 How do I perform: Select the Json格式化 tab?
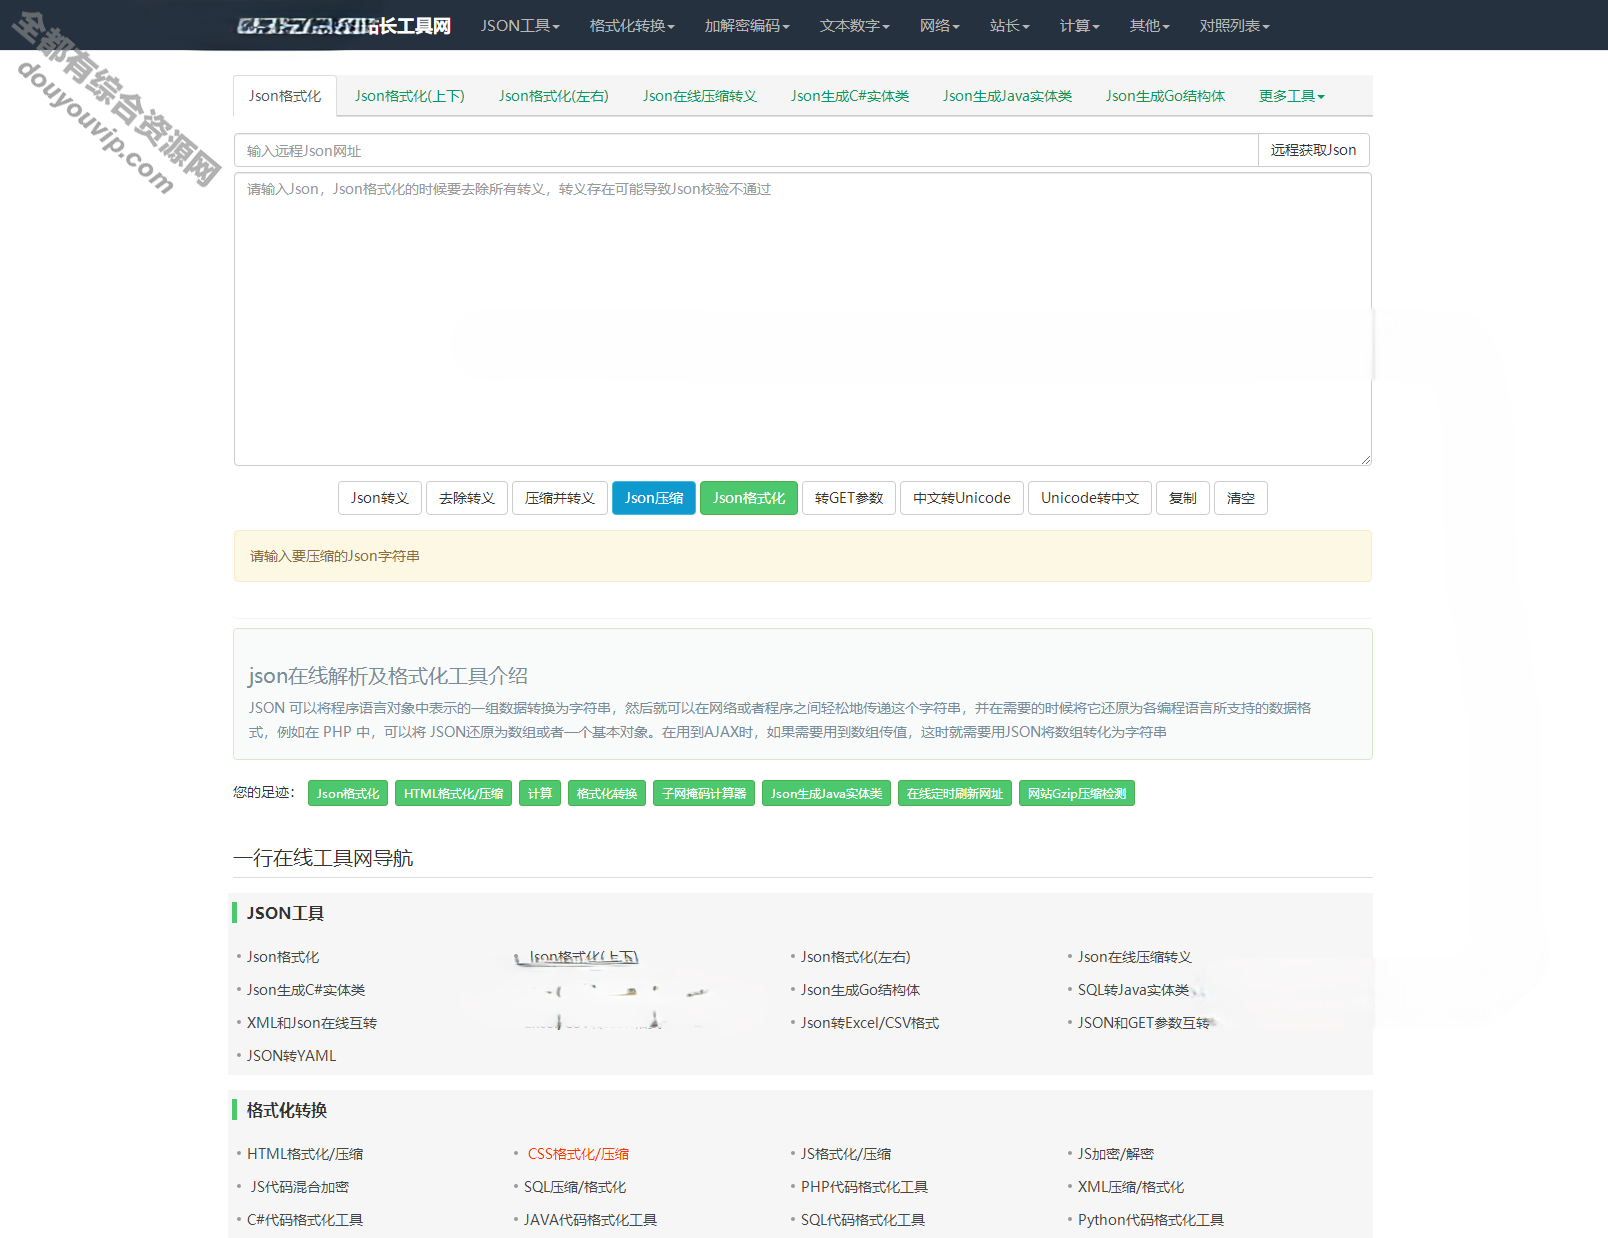coord(285,96)
